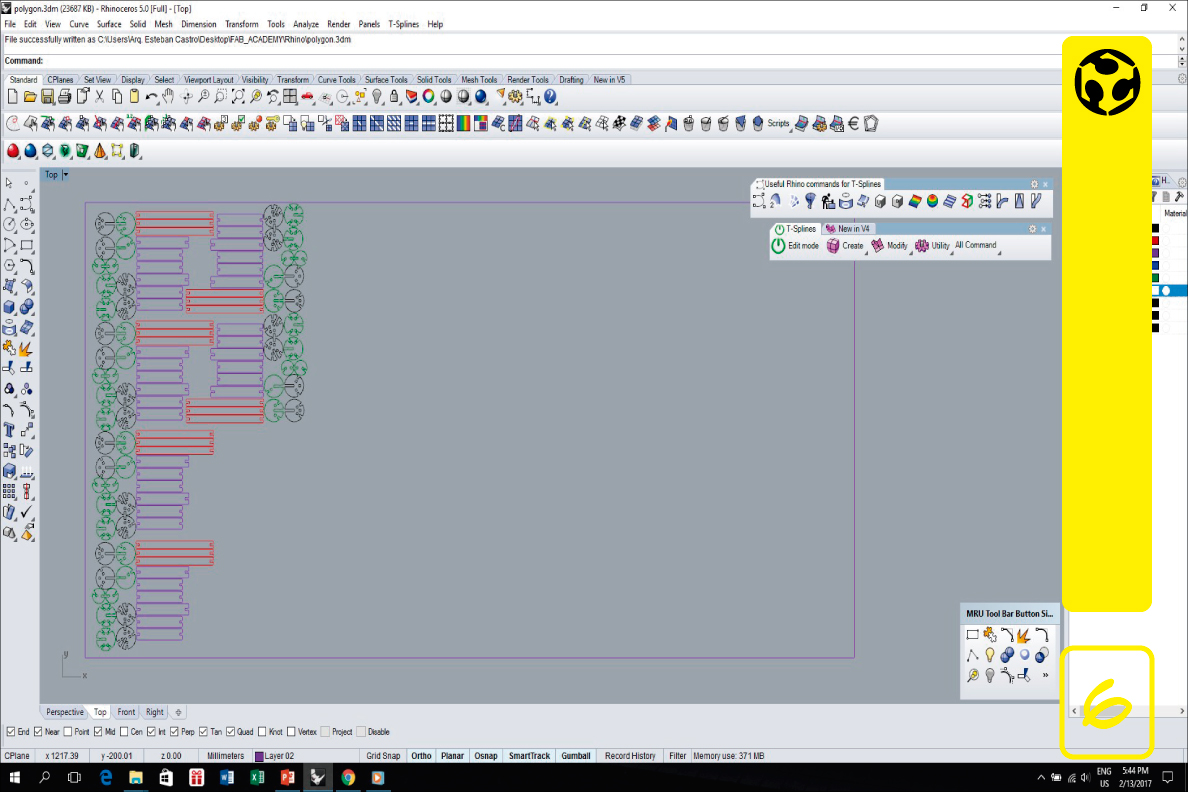The width and height of the screenshot is (1188, 792).
Task: Expand MRU toolbar overflow chevron
Action: (x=1046, y=675)
